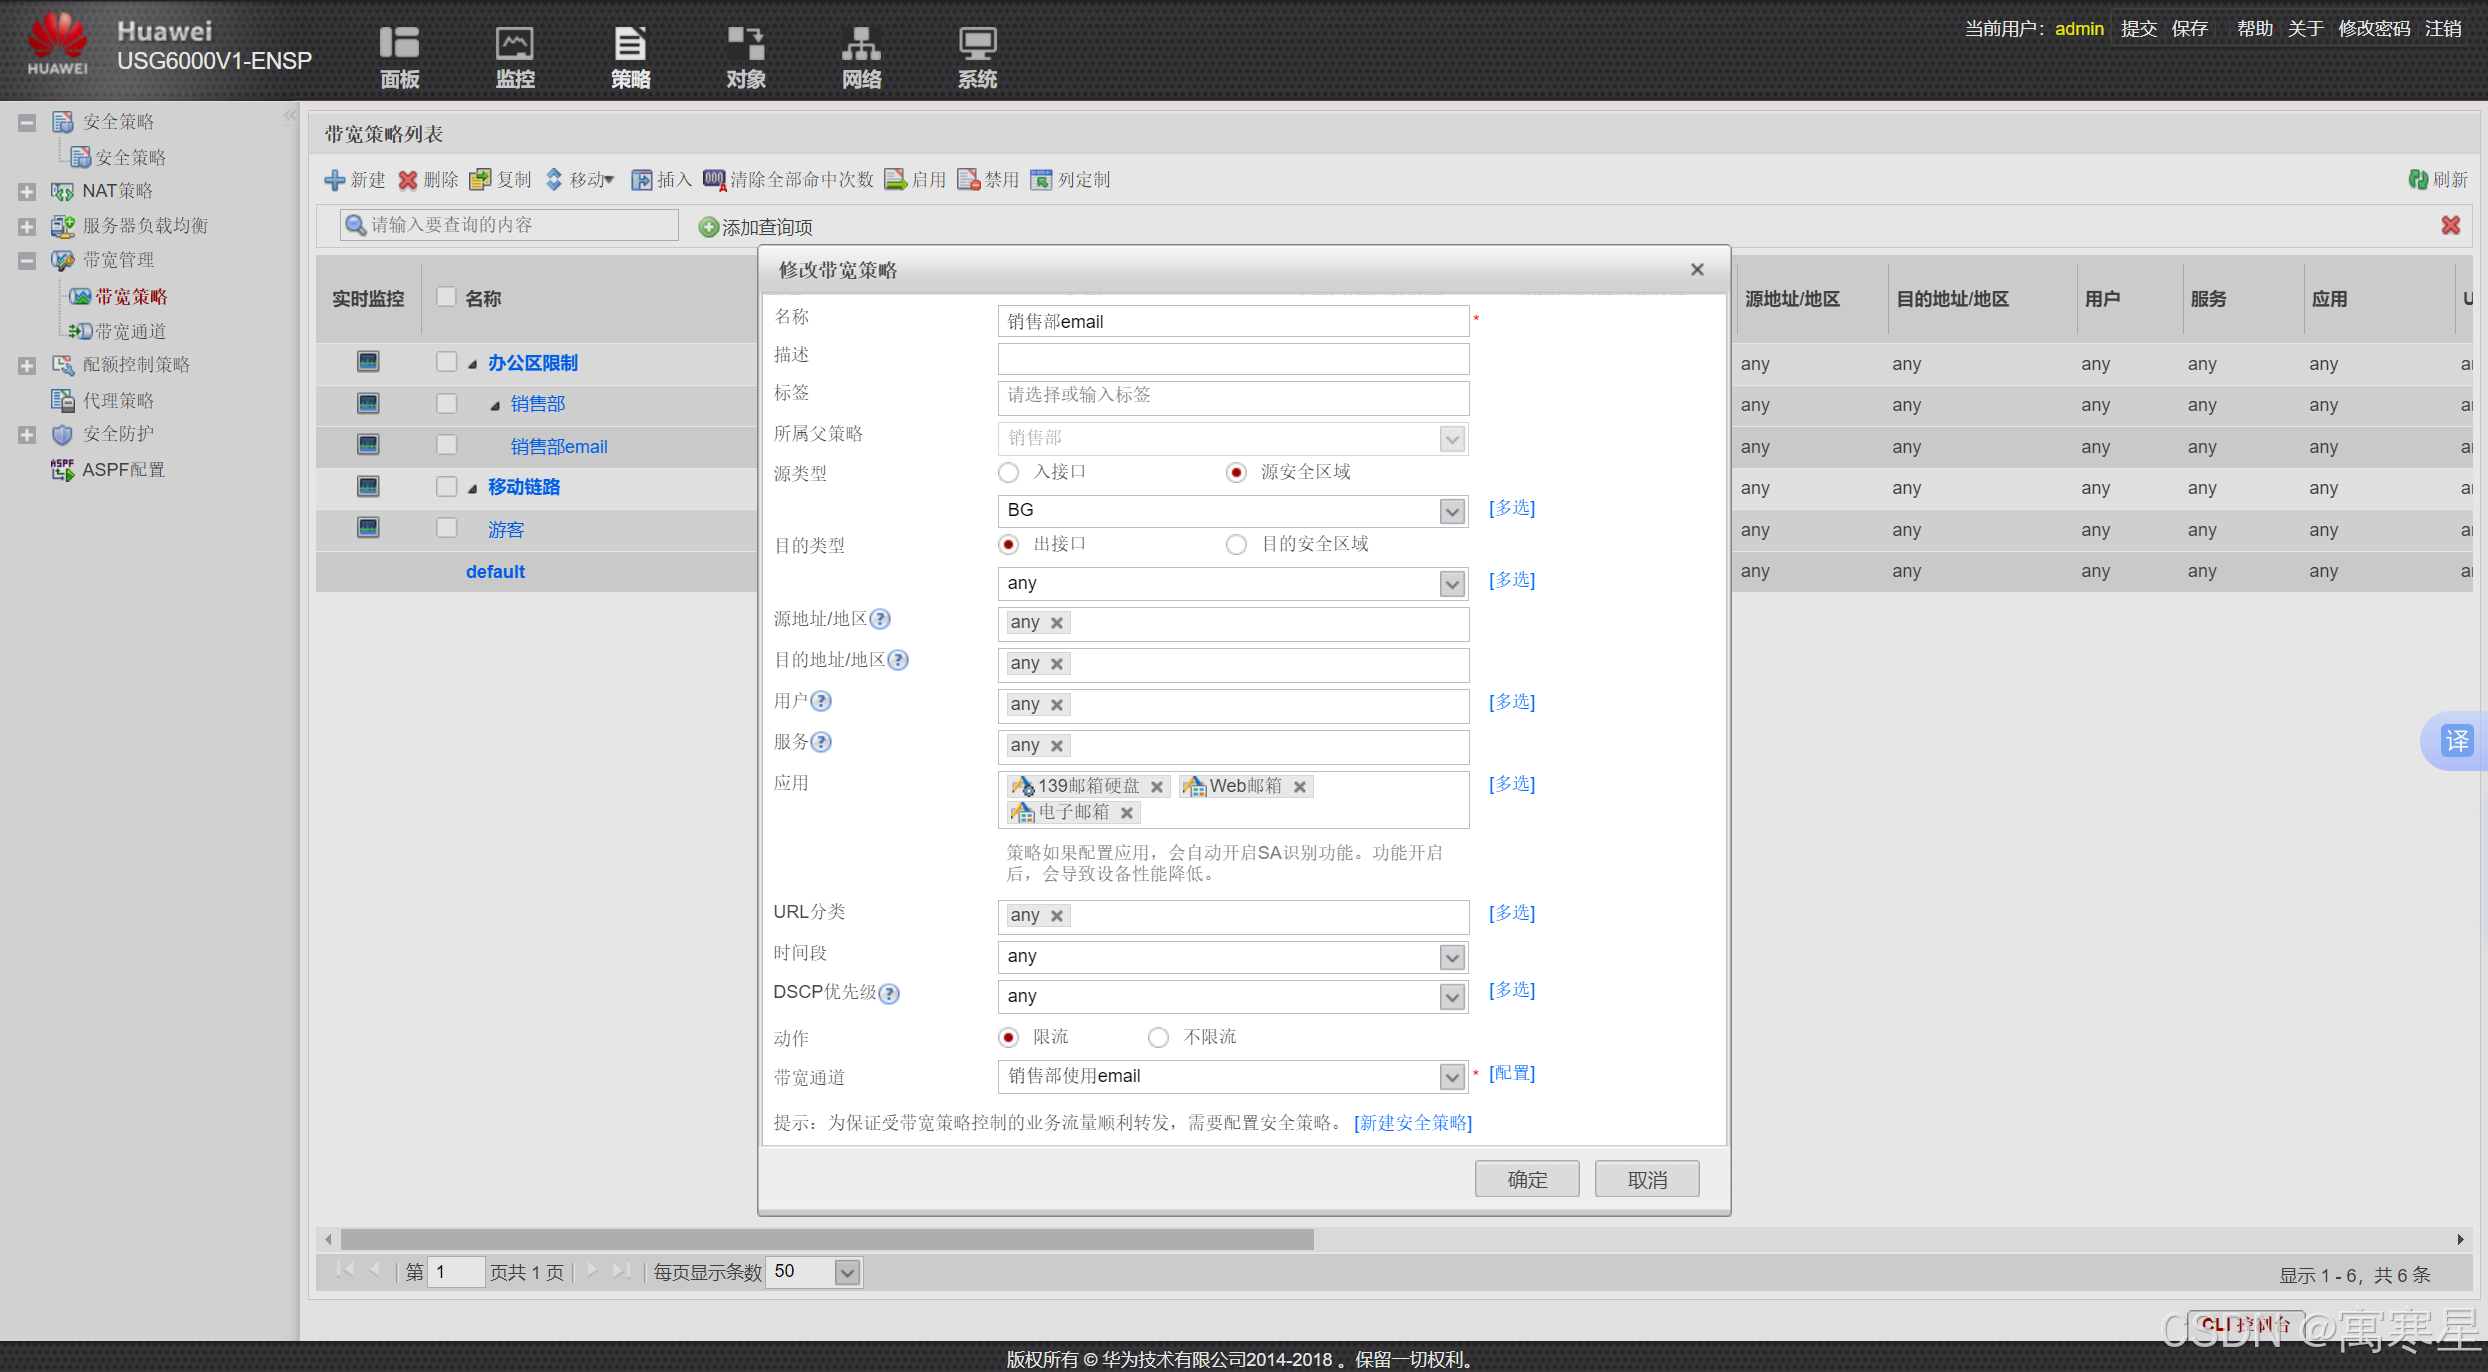Select the 不限流 action radio

pos(1158,1037)
